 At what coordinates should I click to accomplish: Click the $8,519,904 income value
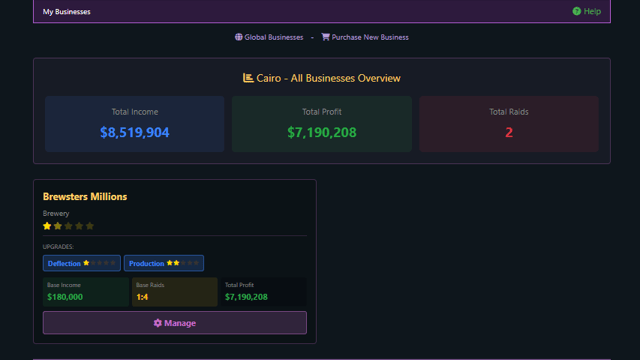135,132
